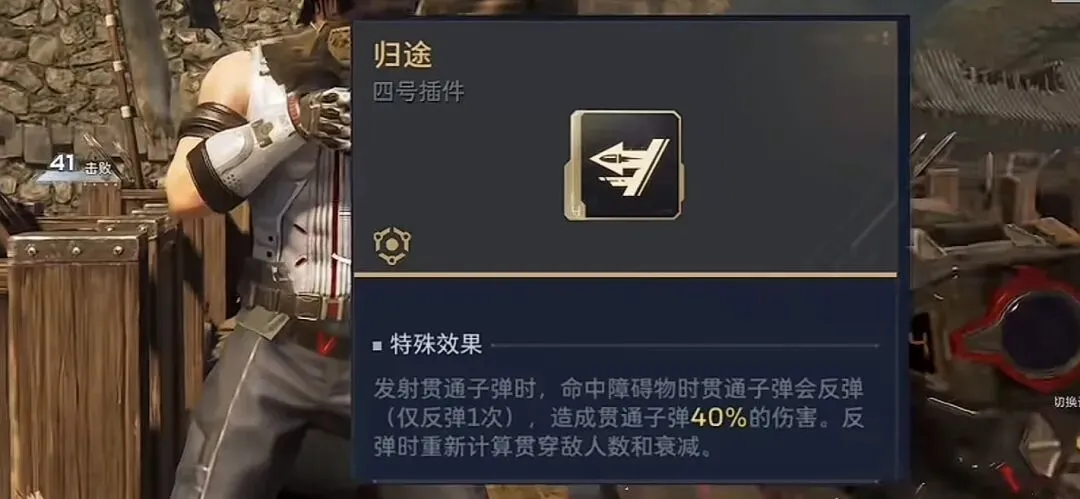Click the gold divider line under the icon area
This screenshot has width=1080, height=499.
point(625,274)
